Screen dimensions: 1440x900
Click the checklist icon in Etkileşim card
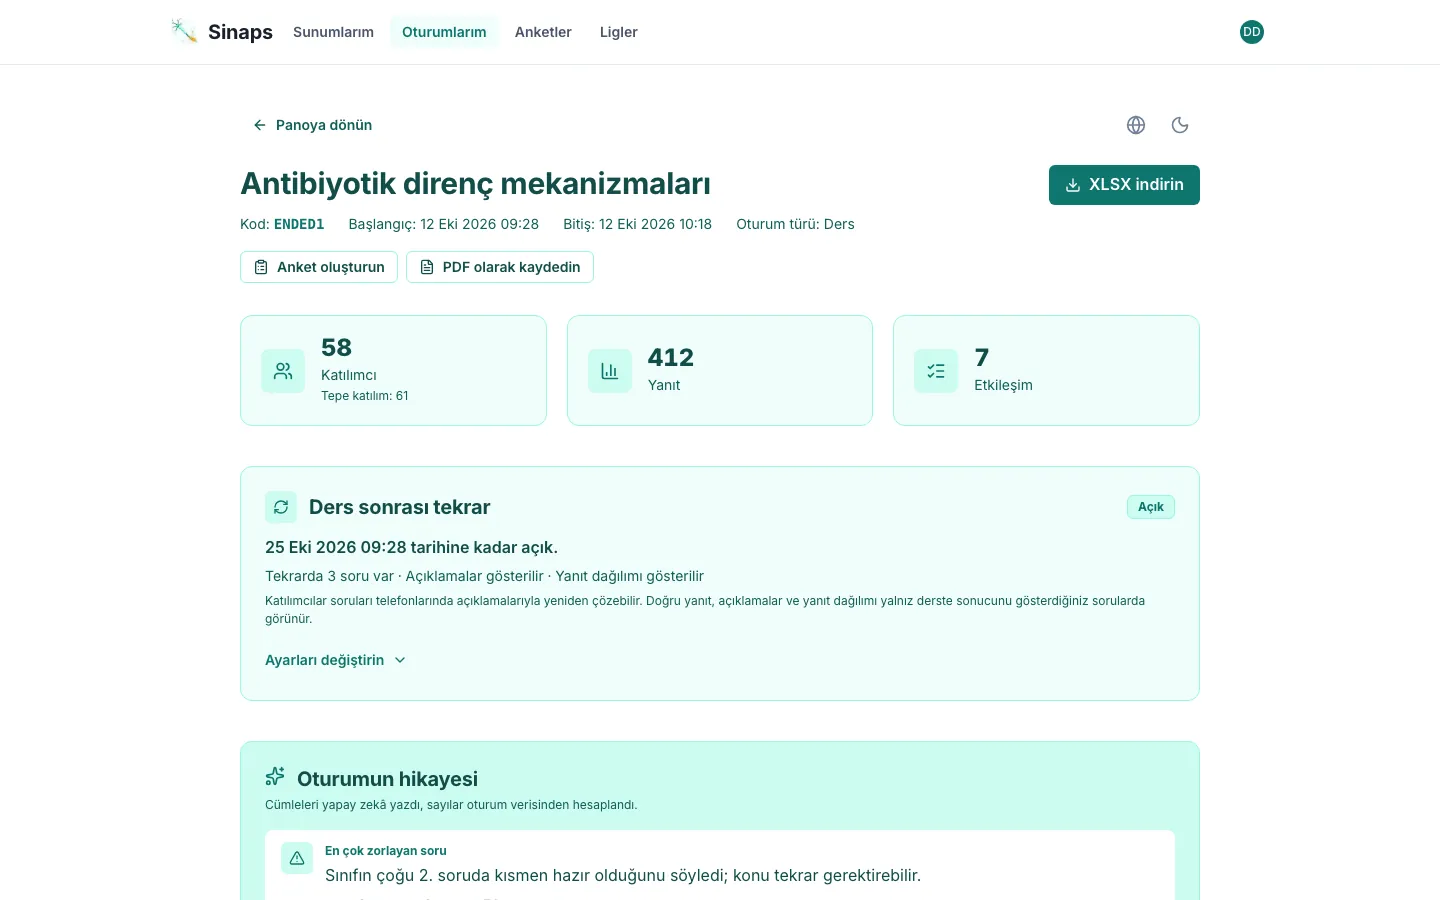pos(936,371)
